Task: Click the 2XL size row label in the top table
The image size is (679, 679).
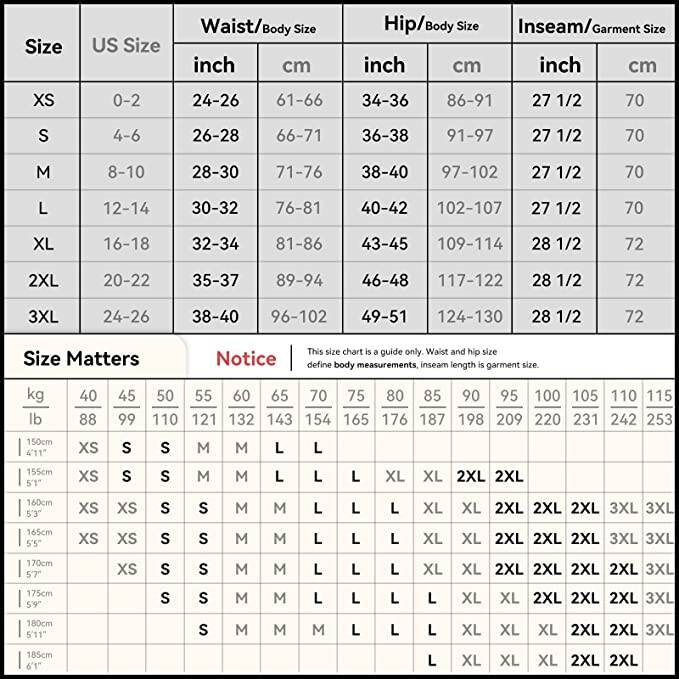Action: (x=44, y=281)
